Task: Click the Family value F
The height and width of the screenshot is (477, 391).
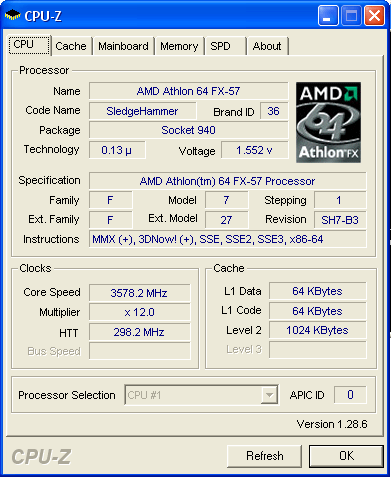Action: (x=110, y=200)
